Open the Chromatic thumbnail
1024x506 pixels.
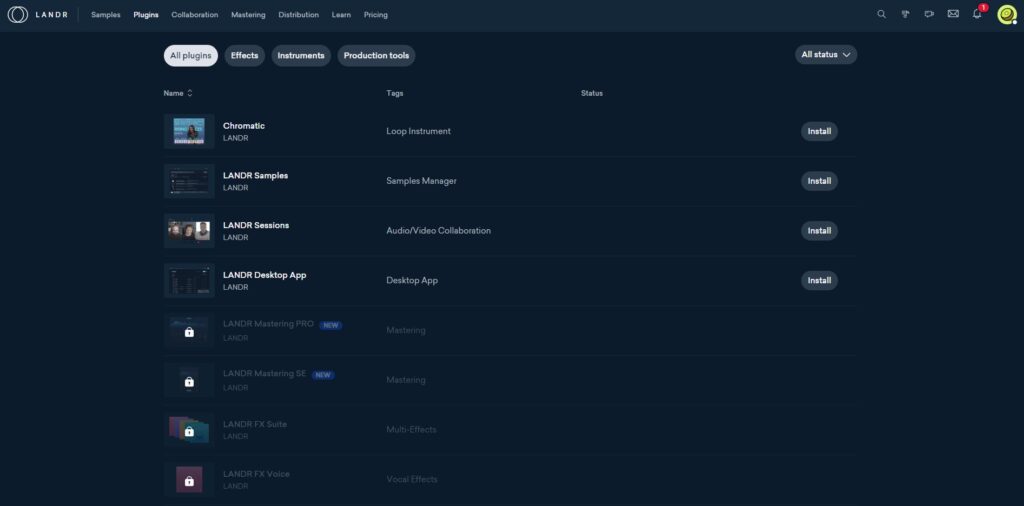(x=189, y=131)
